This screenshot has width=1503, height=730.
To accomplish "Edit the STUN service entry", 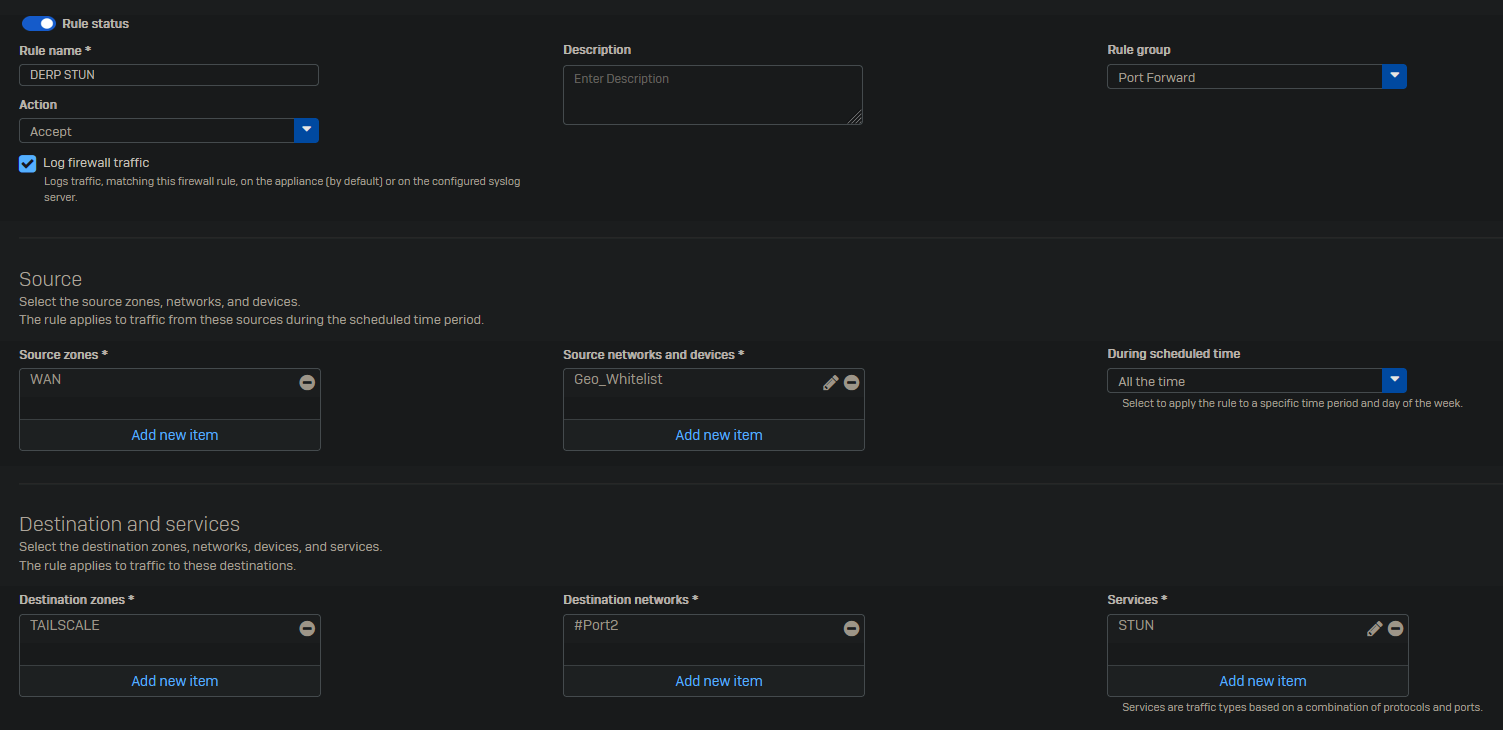I will click(x=1374, y=628).
